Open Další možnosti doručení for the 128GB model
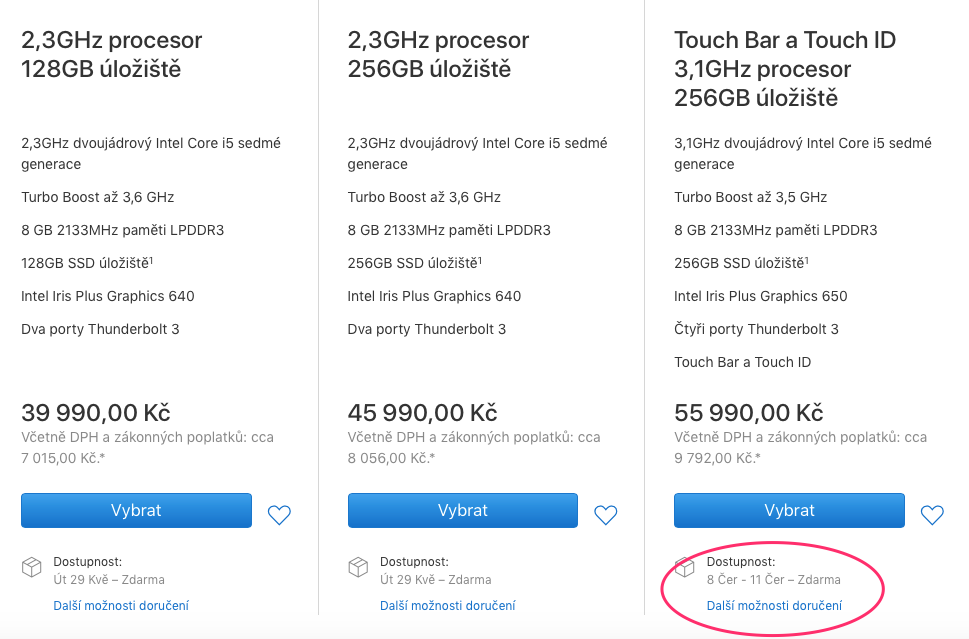This screenshot has height=639, width=969. pyautogui.click(x=121, y=605)
